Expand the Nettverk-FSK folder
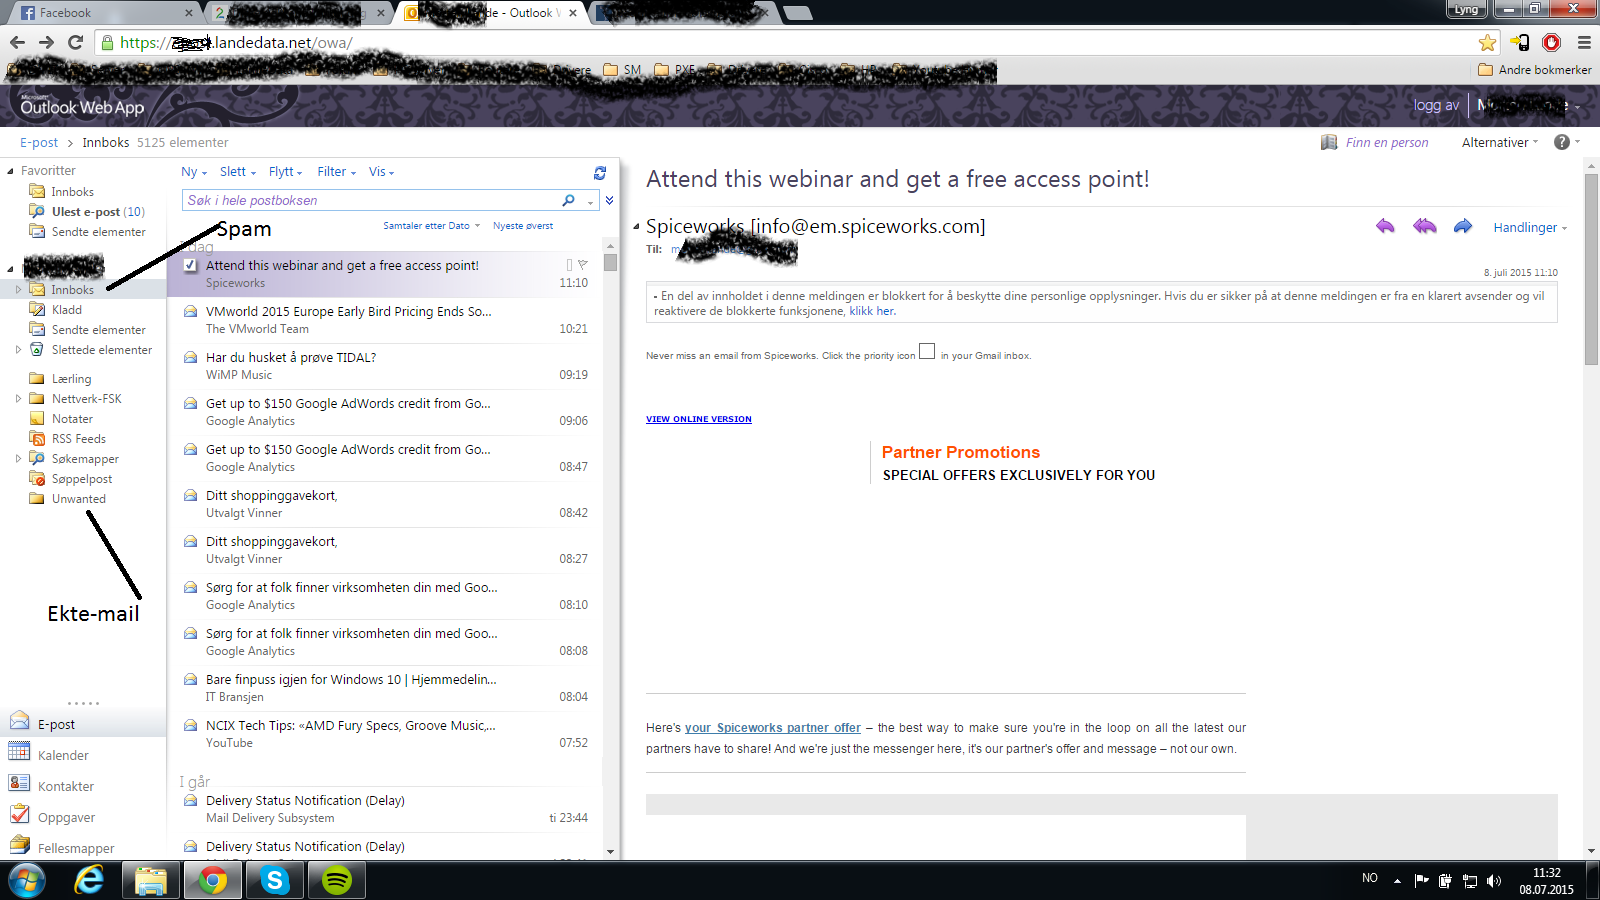This screenshot has width=1600, height=900. tap(18, 399)
